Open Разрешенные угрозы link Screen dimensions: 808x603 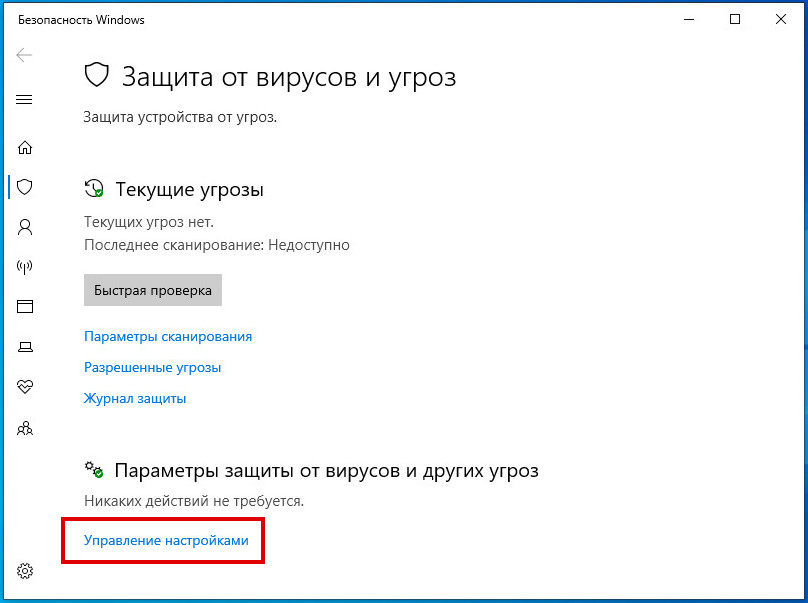click(153, 367)
